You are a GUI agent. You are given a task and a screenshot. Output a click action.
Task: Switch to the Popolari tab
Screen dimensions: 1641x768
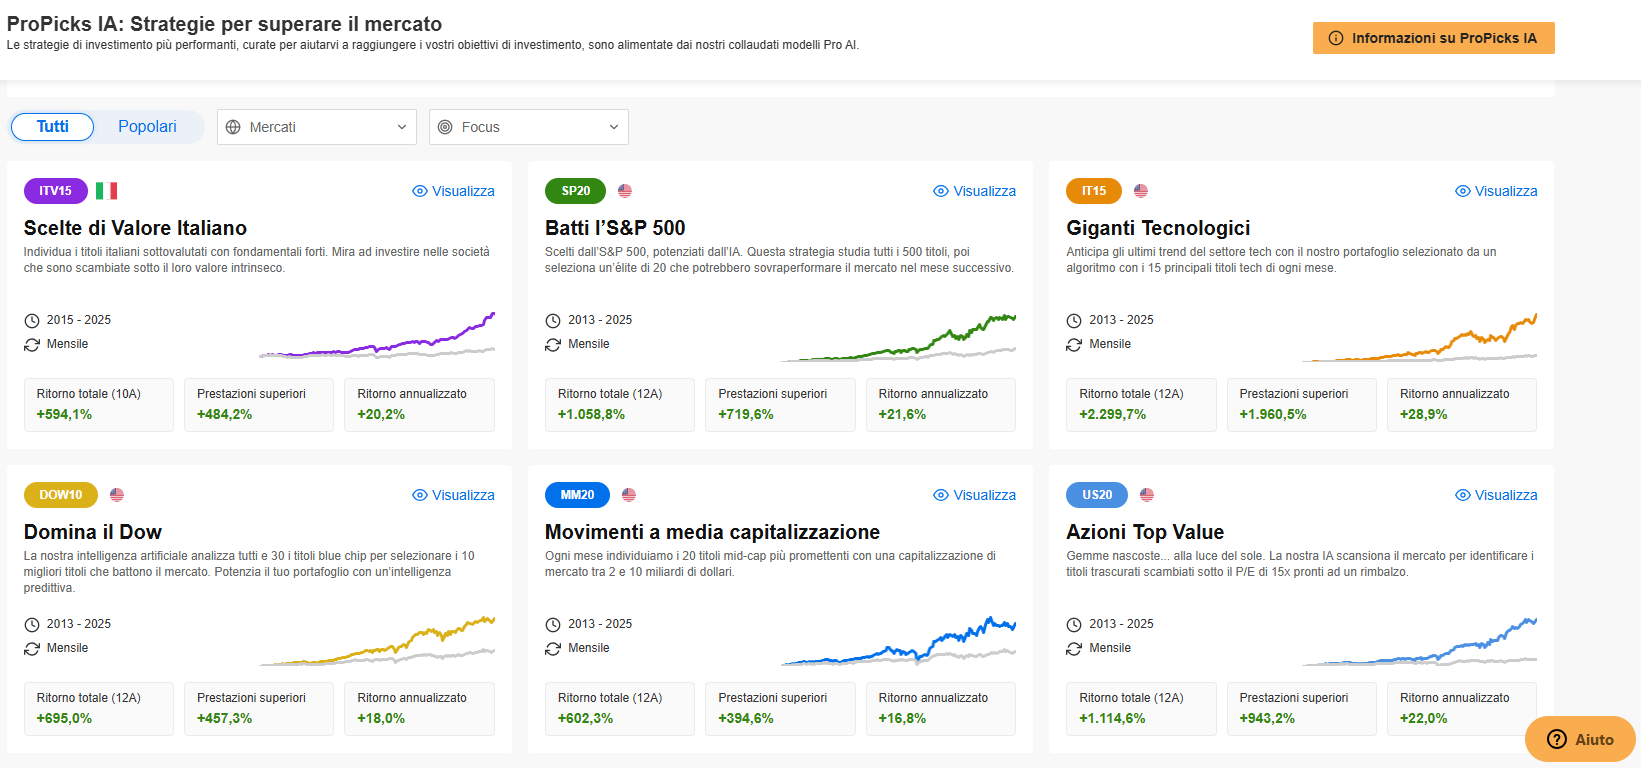point(147,127)
